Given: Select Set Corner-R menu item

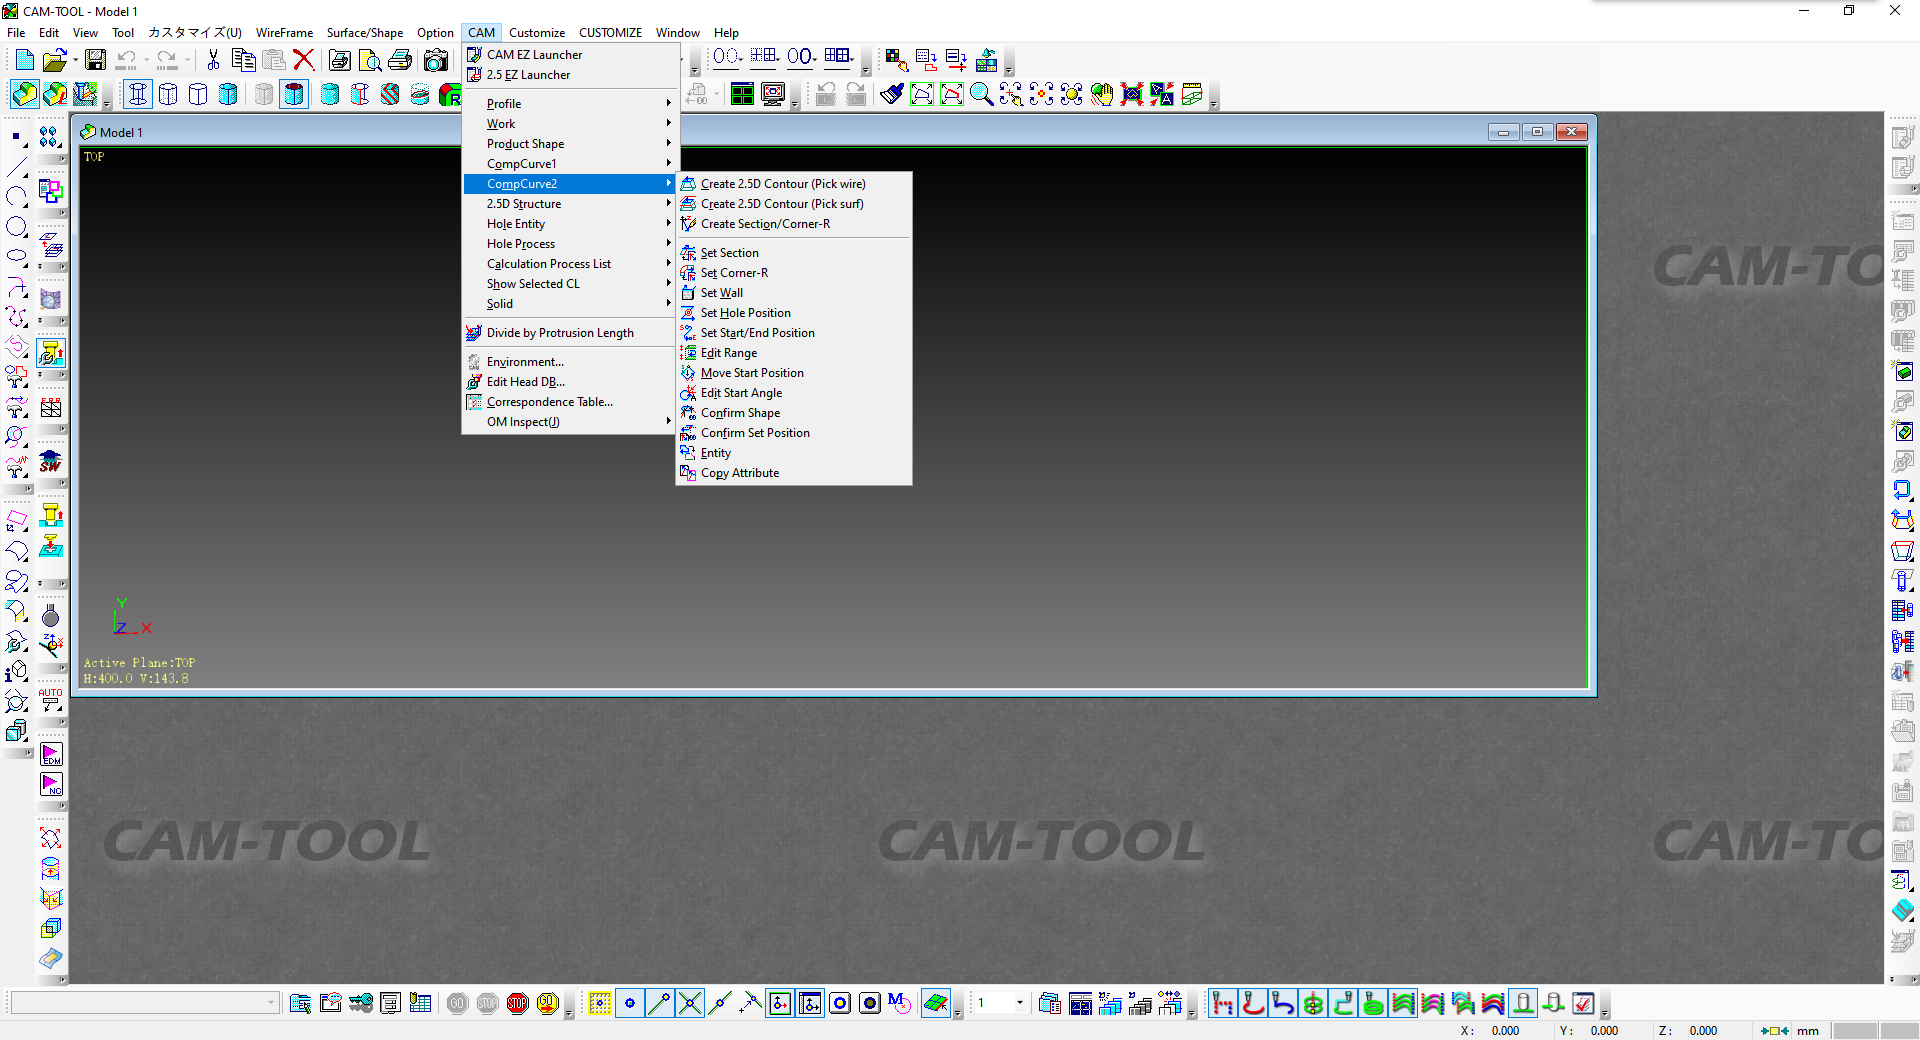Looking at the screenshot, I should (x=794, y=273).
